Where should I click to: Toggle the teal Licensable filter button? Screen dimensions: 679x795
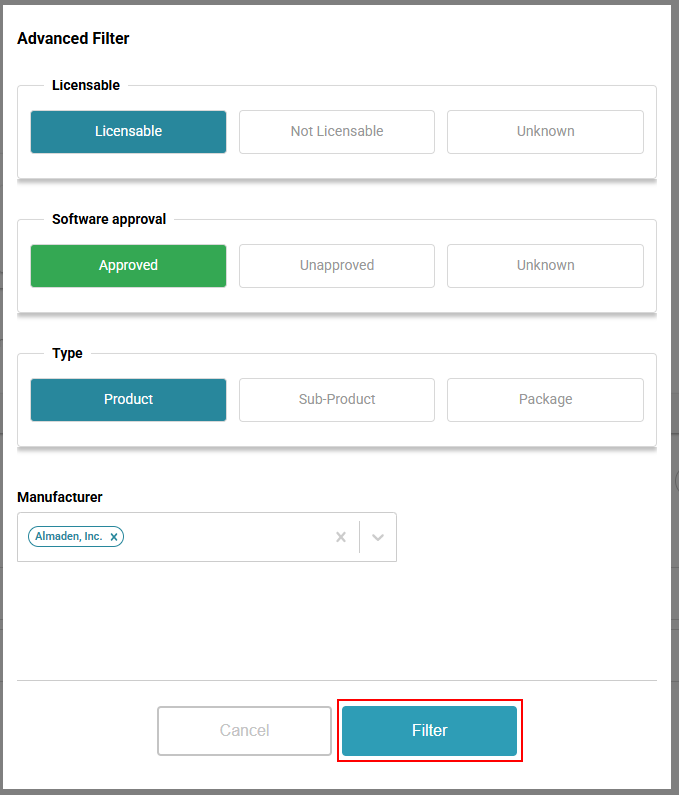coord(128,131)
